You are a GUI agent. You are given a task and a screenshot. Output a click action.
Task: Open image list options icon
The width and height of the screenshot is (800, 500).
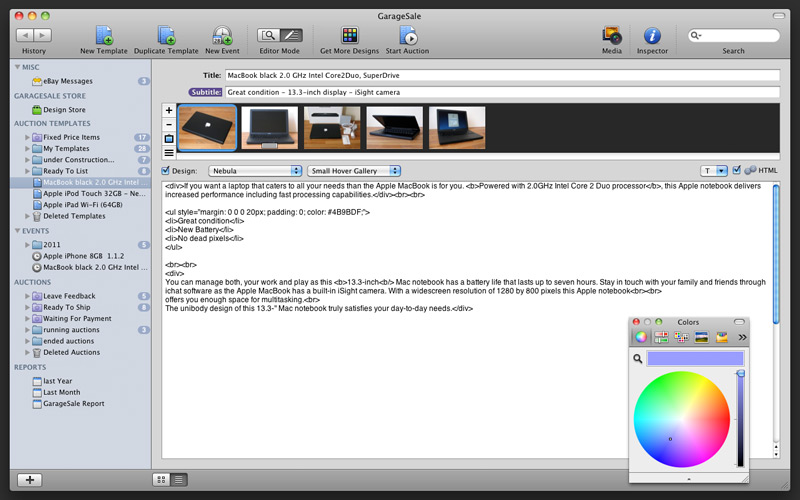point(169,153)
